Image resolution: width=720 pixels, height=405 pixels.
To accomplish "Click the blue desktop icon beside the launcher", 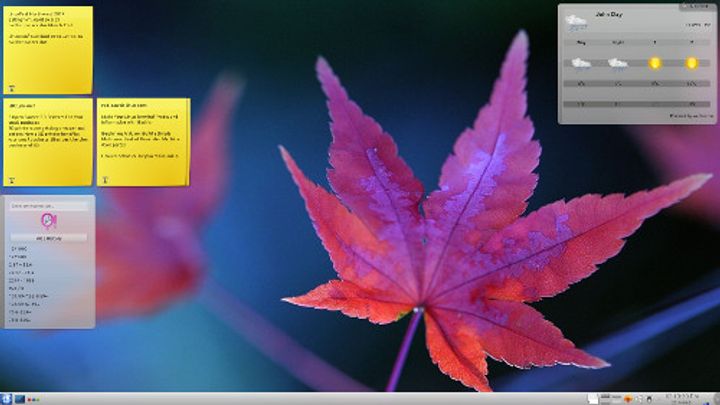I will tap(20, 399).
